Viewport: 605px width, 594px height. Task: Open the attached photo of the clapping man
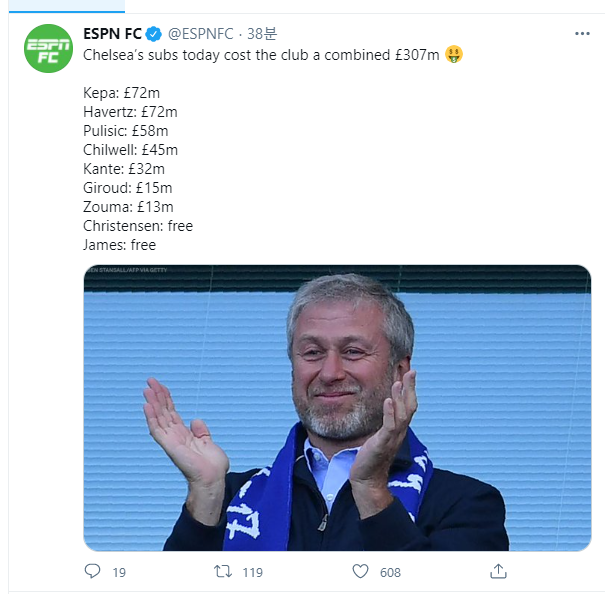337,420
